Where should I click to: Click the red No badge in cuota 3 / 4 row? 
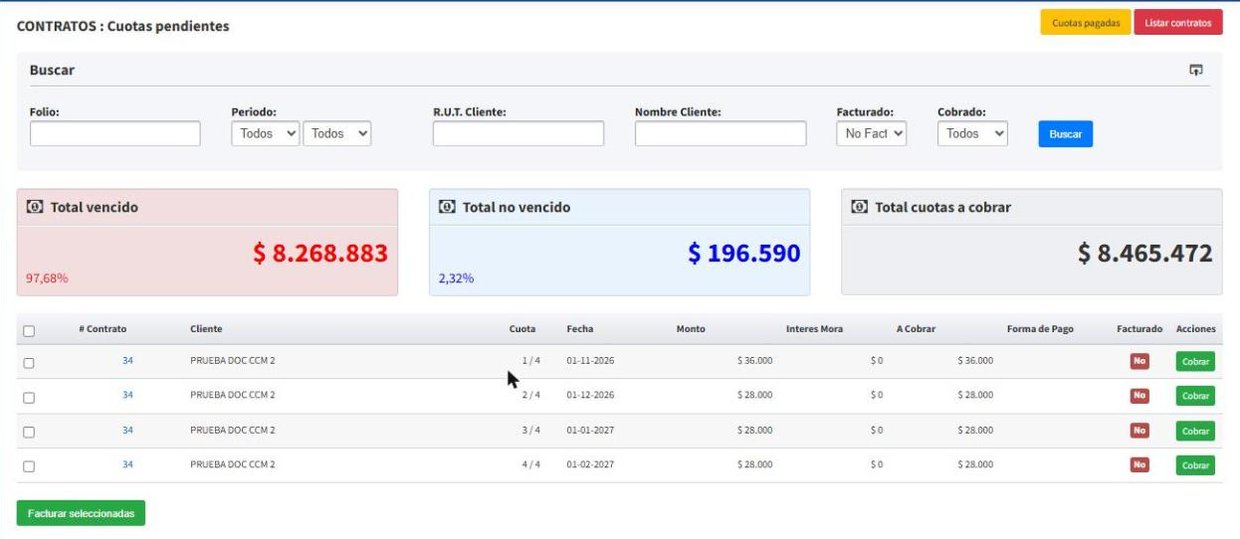pos(1139,430)
